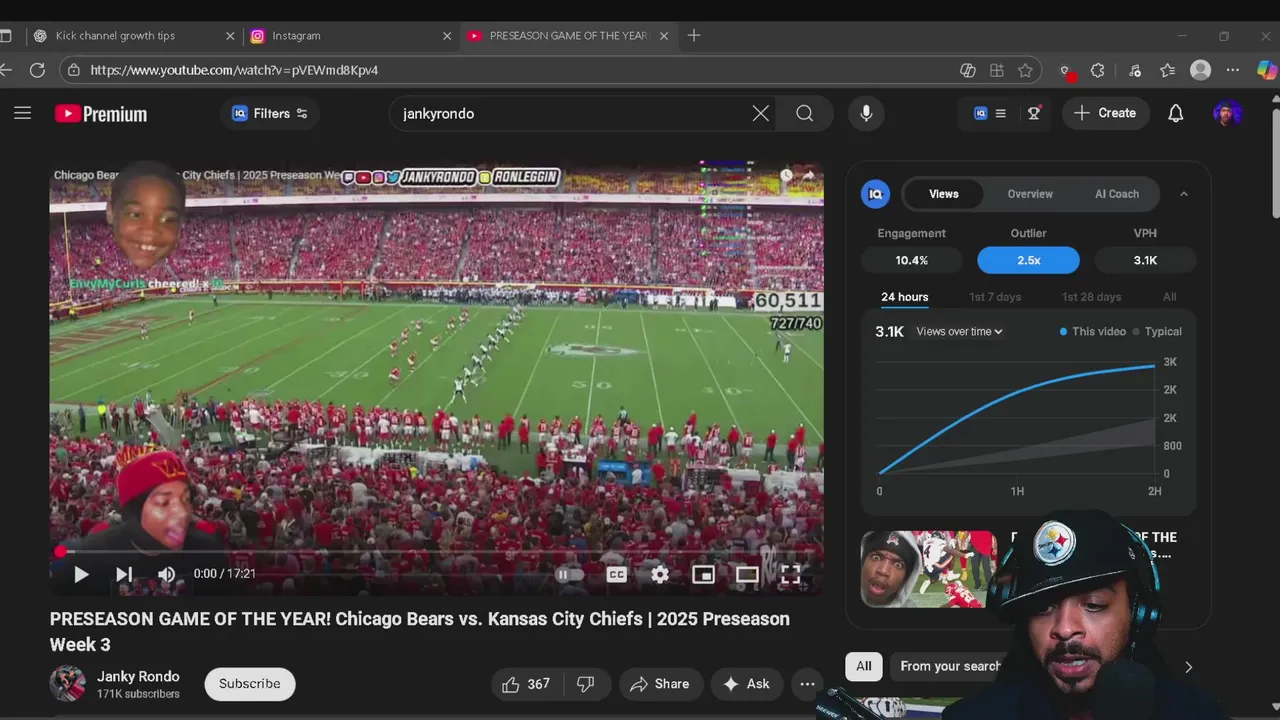Open more actions three-dot menu
The image size is (1280, 720).
pyautogui.click(x=807, y=684)
